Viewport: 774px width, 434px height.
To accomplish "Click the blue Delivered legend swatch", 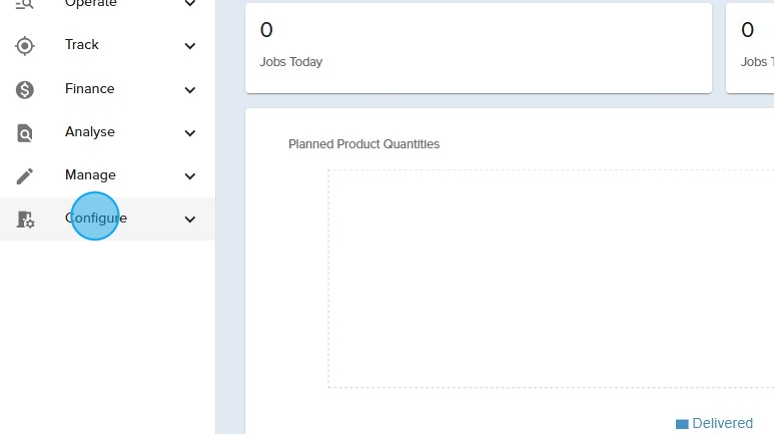I will coord(682,424).
